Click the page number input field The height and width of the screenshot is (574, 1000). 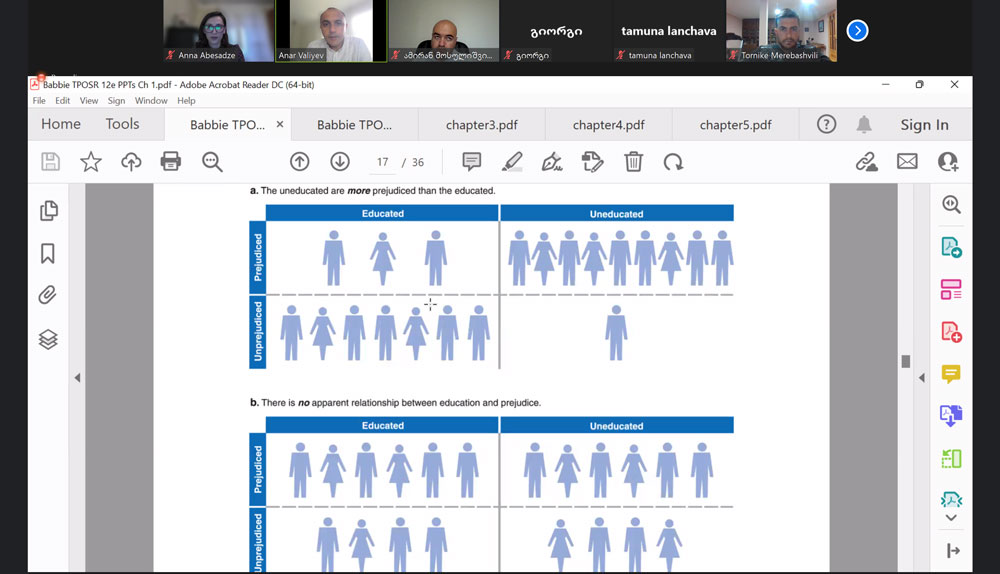382,162
